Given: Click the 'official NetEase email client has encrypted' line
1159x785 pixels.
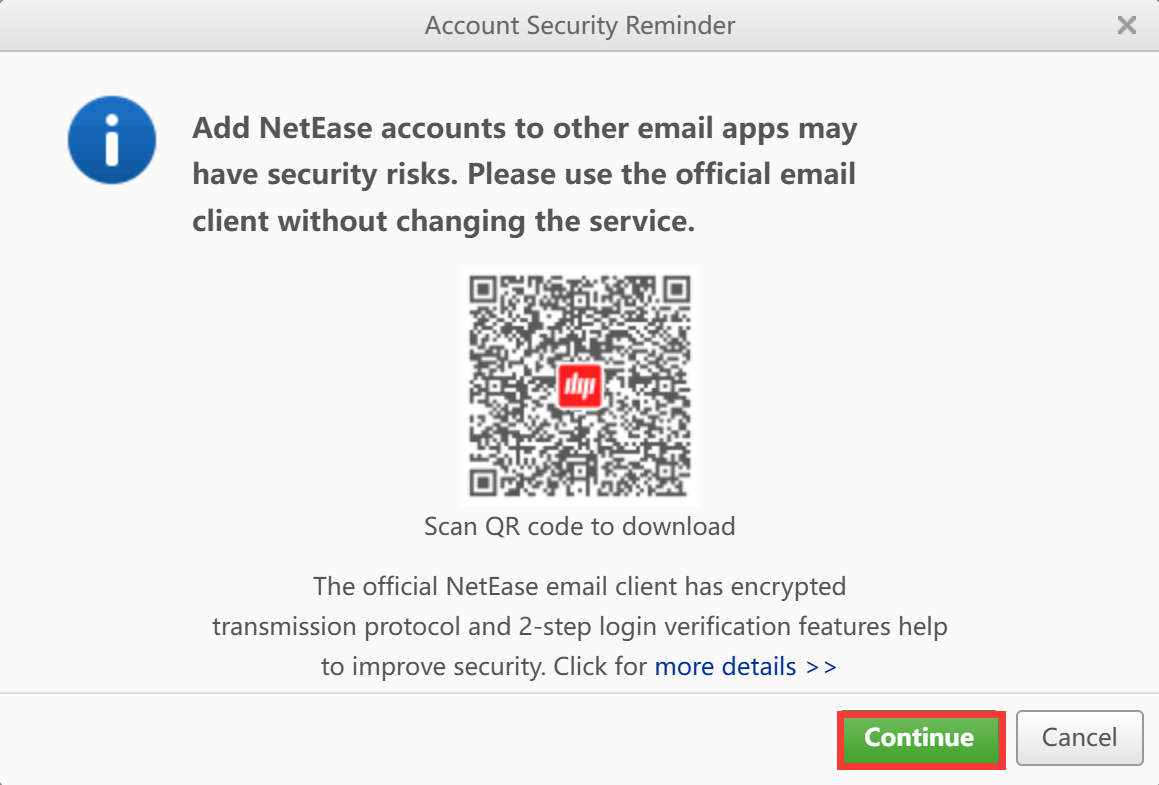Looking at the screenshot, I should [580, 587].
